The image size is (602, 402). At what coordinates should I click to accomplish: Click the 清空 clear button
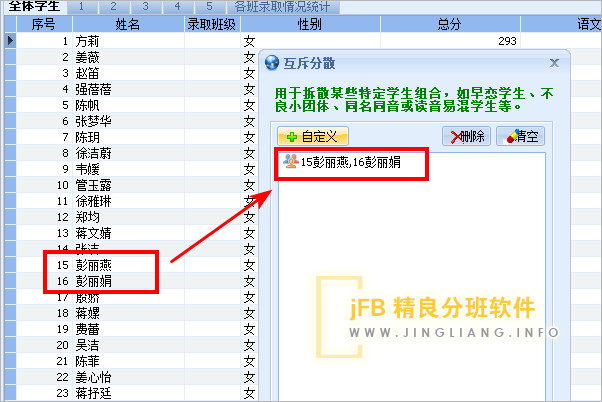pos(520,136)
